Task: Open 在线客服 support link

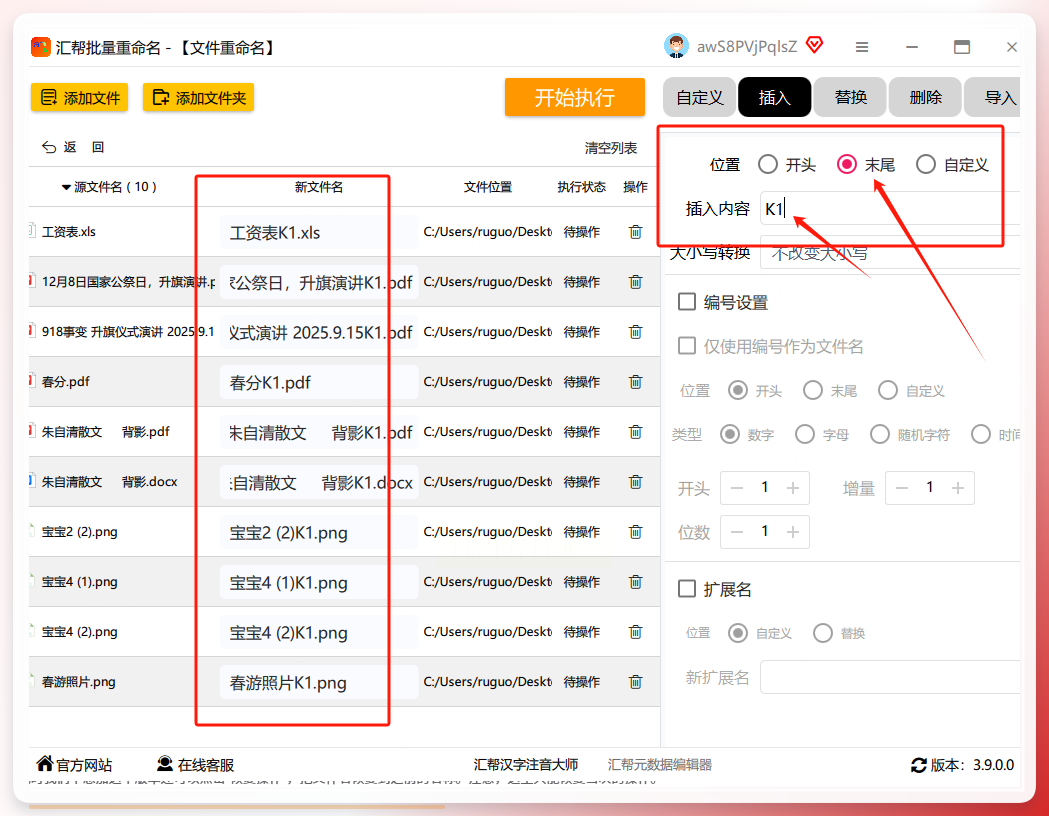Action: click(x=195, y=764)
